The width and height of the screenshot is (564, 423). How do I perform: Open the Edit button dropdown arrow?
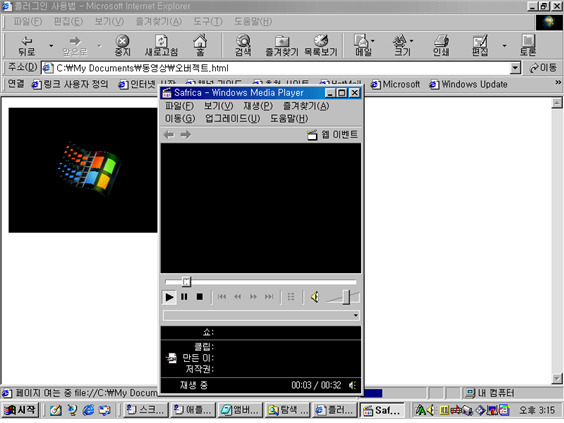pos(504,46)
